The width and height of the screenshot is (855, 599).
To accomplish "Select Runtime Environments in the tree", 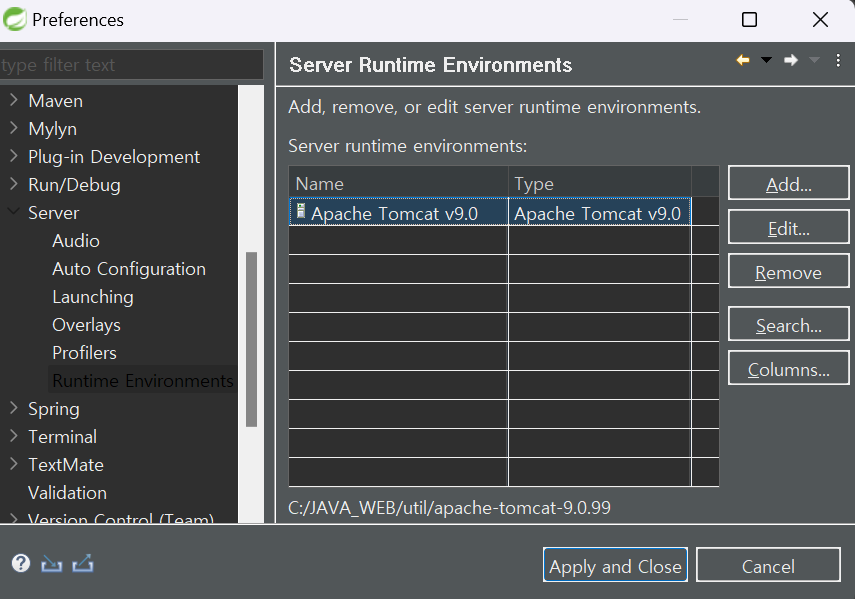I will [x=143, y=380].
